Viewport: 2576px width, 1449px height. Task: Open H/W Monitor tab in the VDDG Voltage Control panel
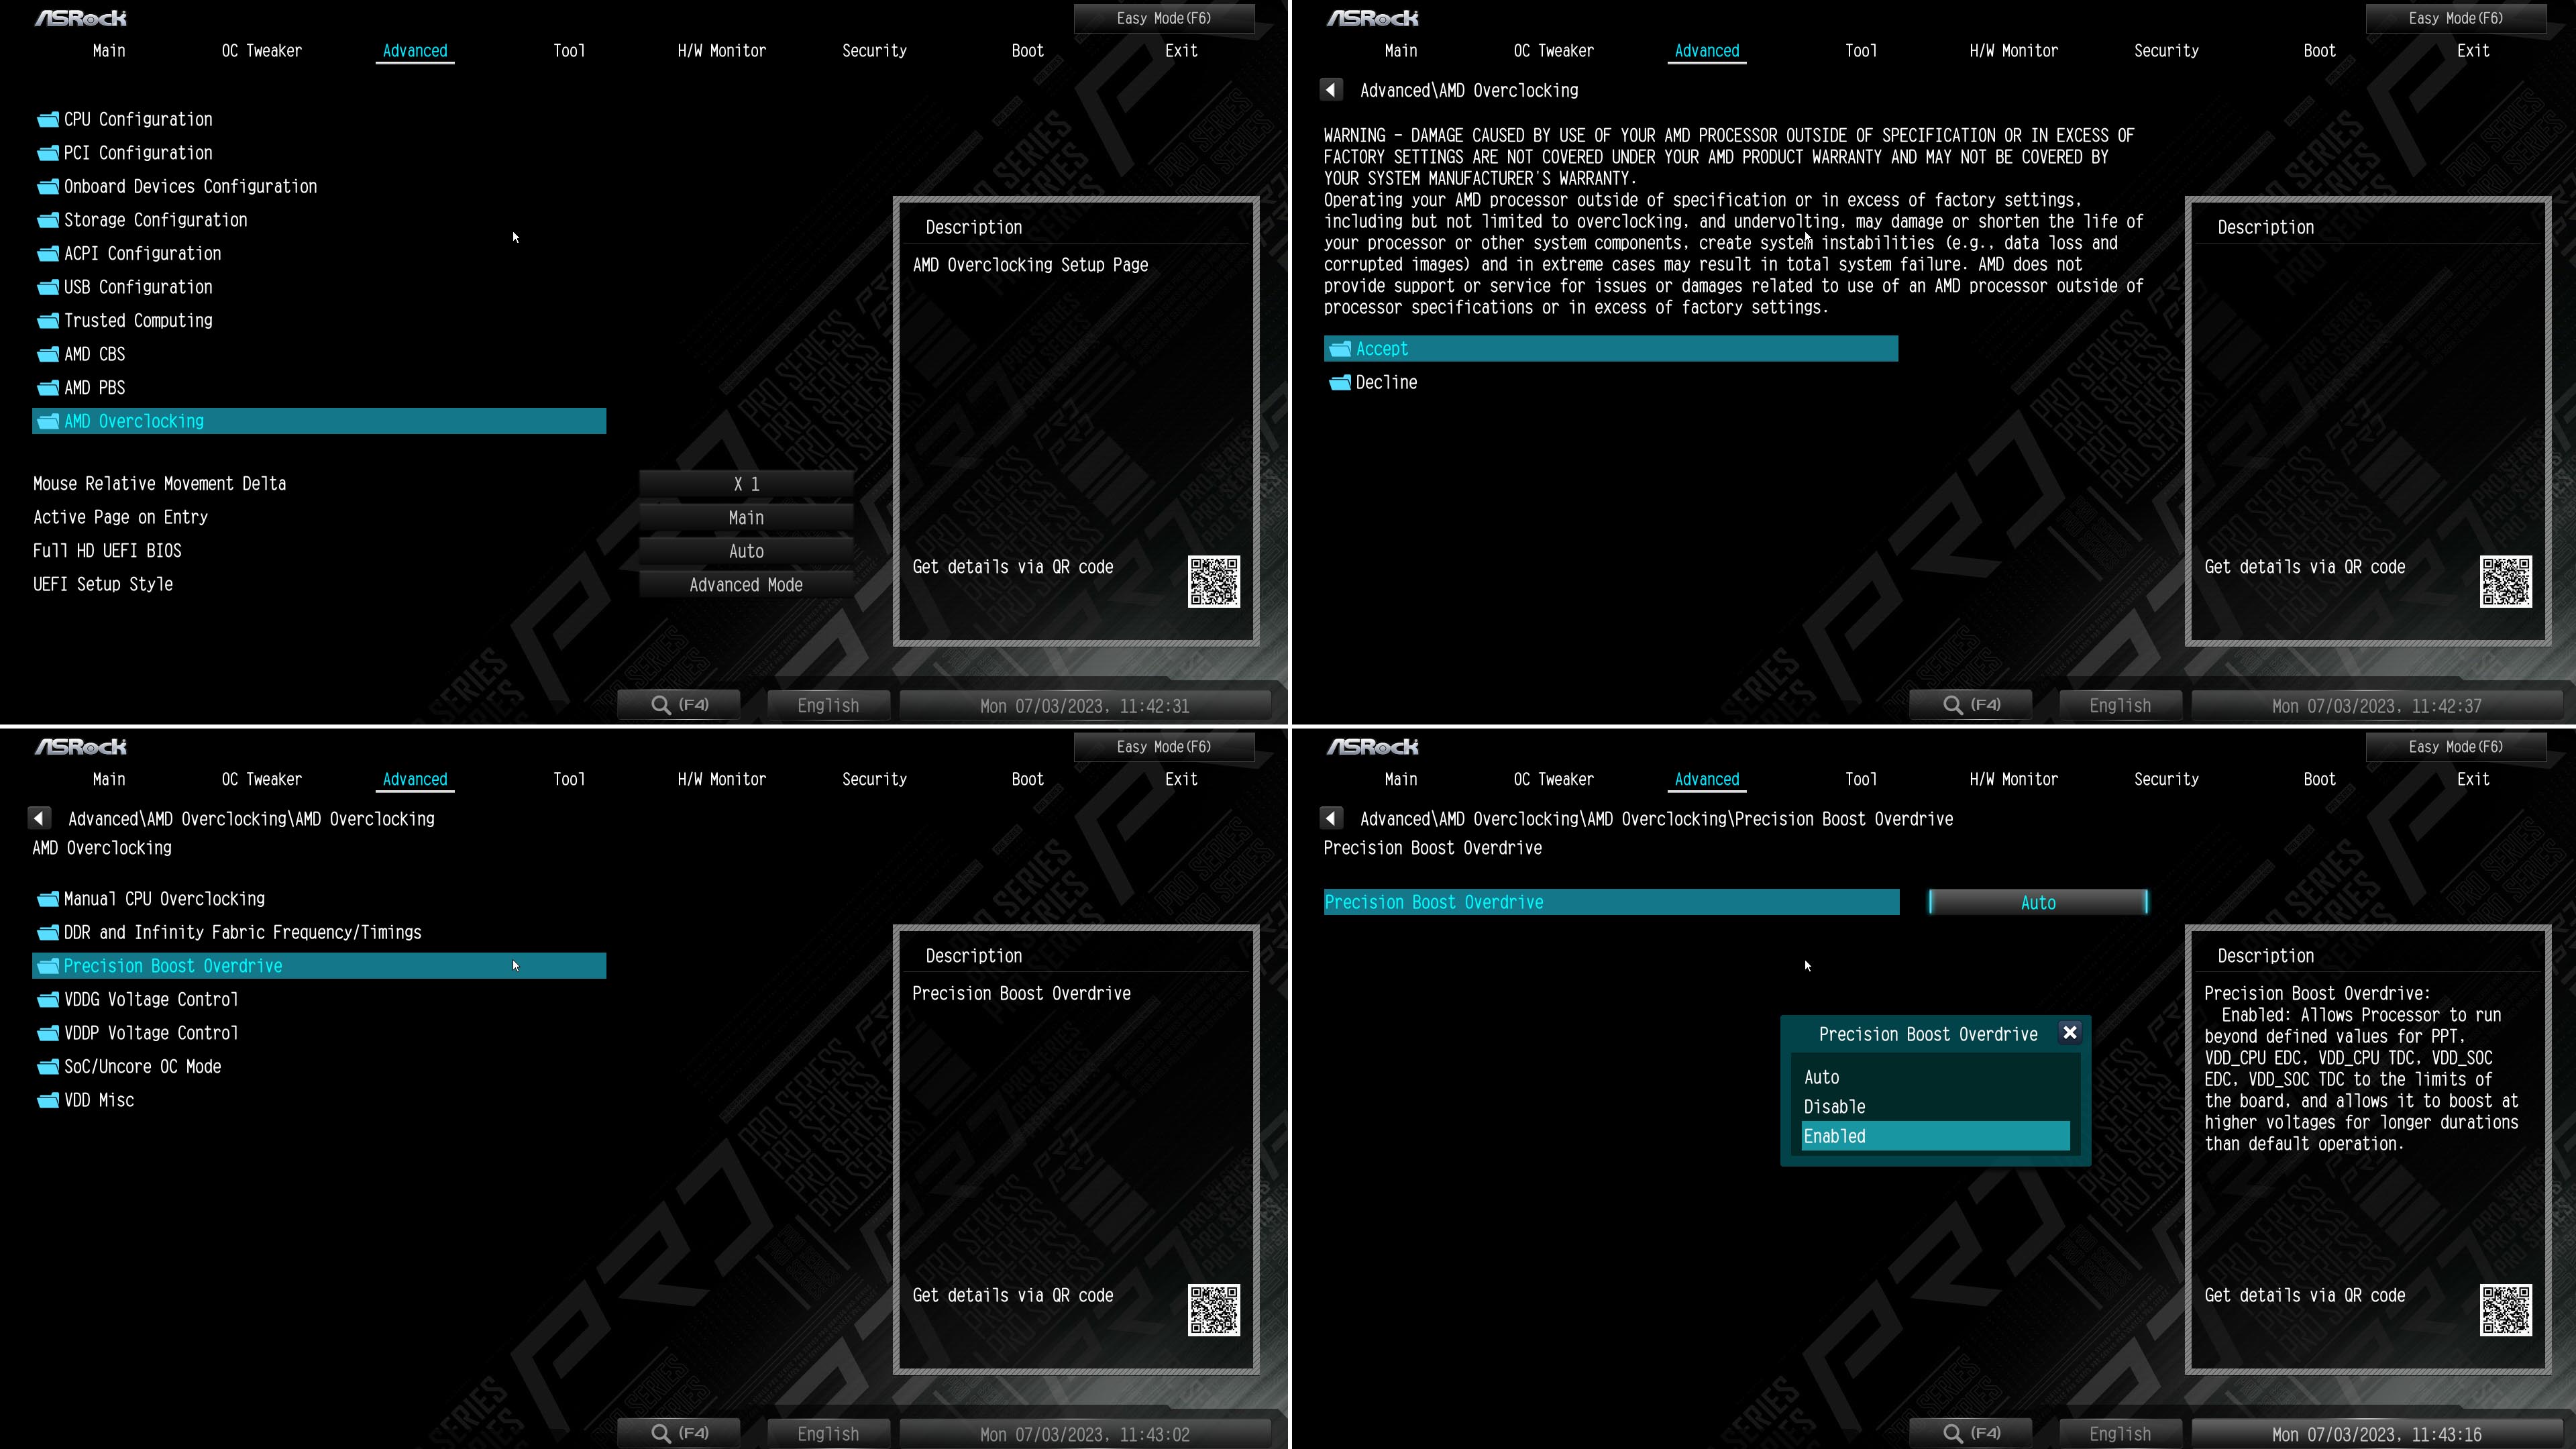tap(721, 779)
